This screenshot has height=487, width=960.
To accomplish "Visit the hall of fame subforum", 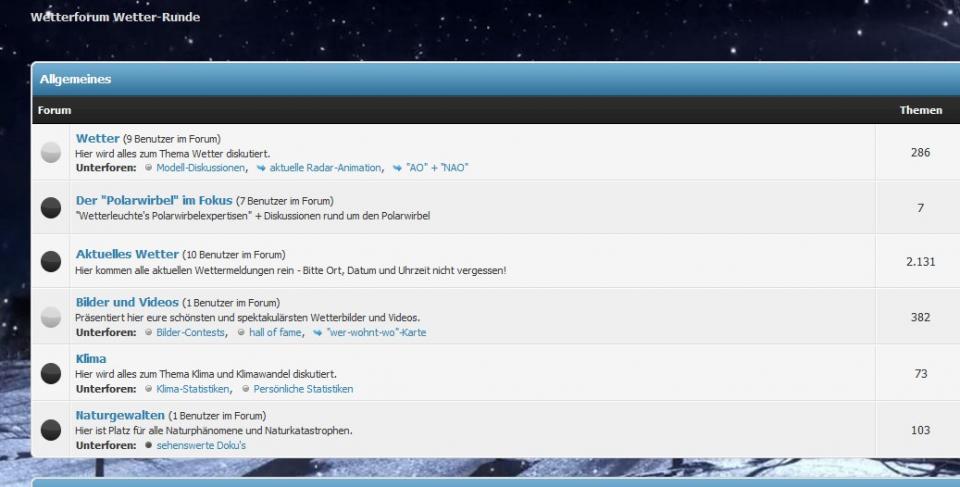I will pyautogui.click(x=275, y=332).
